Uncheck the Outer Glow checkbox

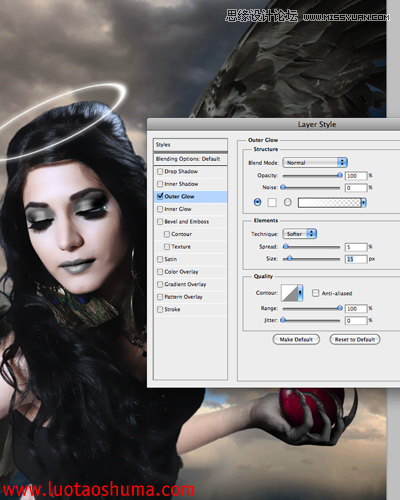pos(160,196)
